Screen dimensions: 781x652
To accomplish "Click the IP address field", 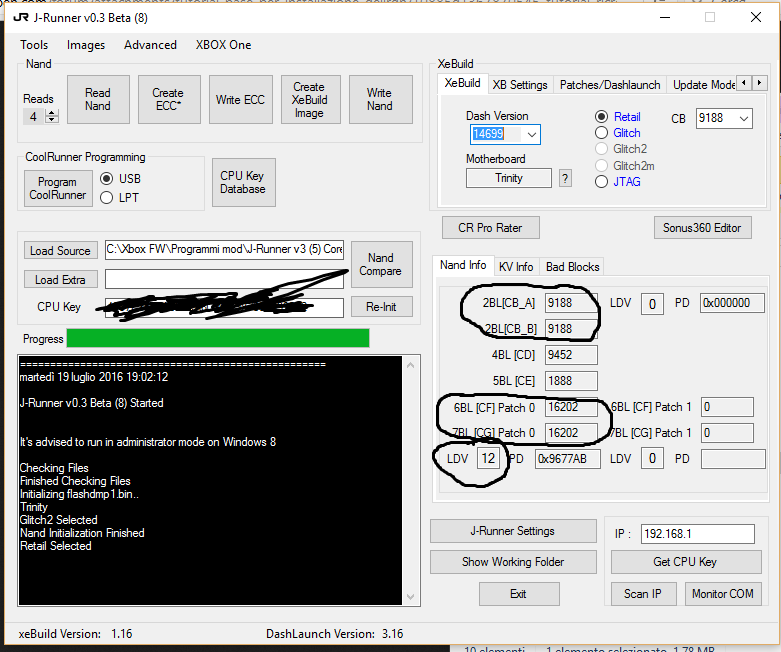I will 697,534.
